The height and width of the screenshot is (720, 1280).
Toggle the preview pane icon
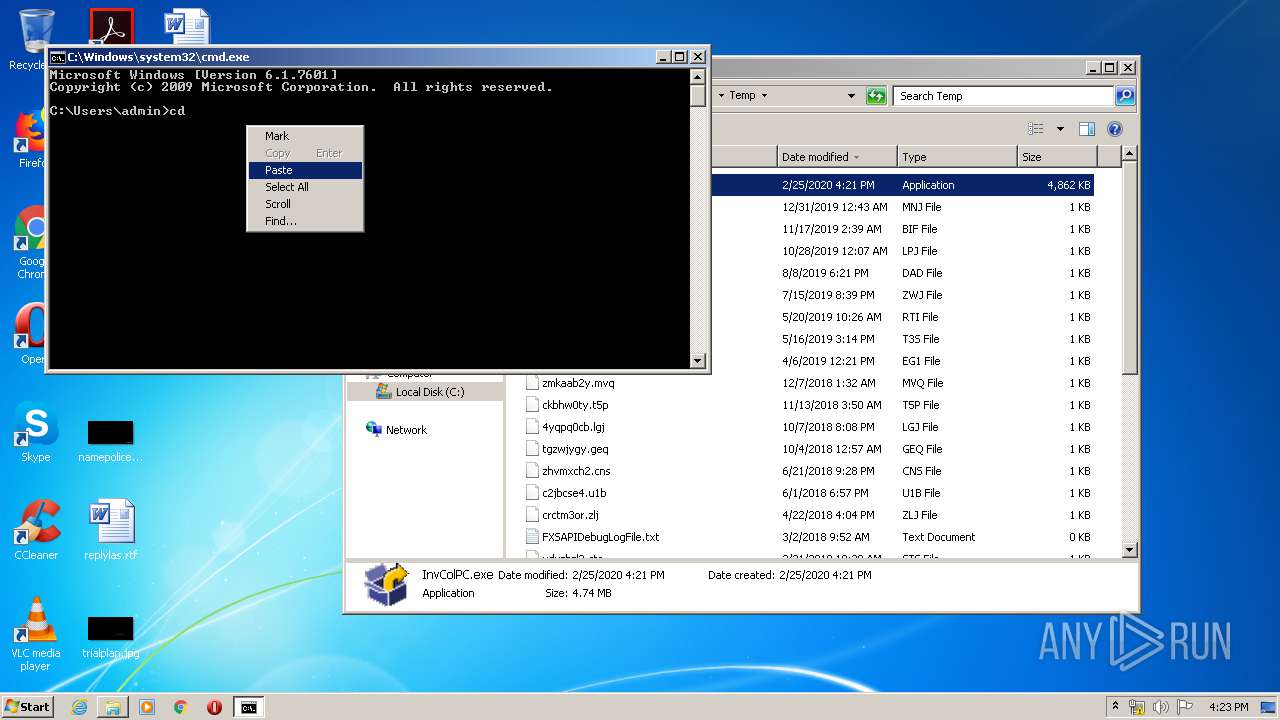point(1087,129)
